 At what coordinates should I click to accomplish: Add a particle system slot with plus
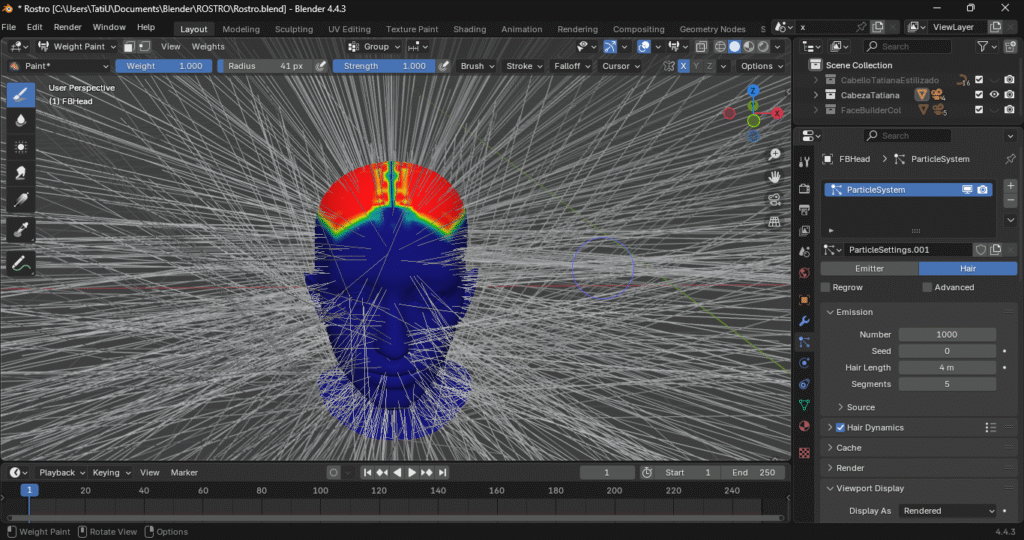1010,186
